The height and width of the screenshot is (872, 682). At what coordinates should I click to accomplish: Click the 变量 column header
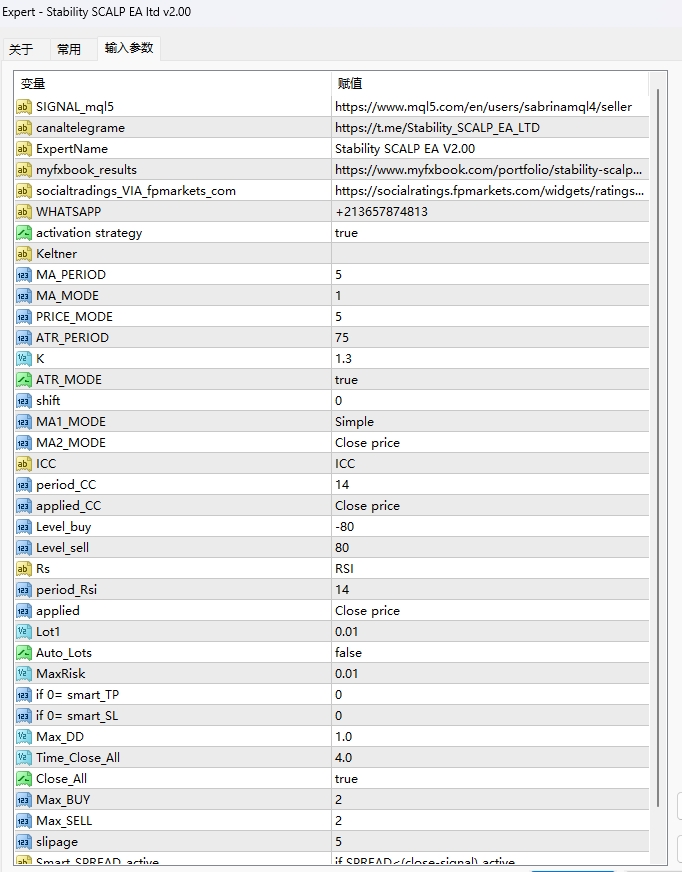pos(171,84)
